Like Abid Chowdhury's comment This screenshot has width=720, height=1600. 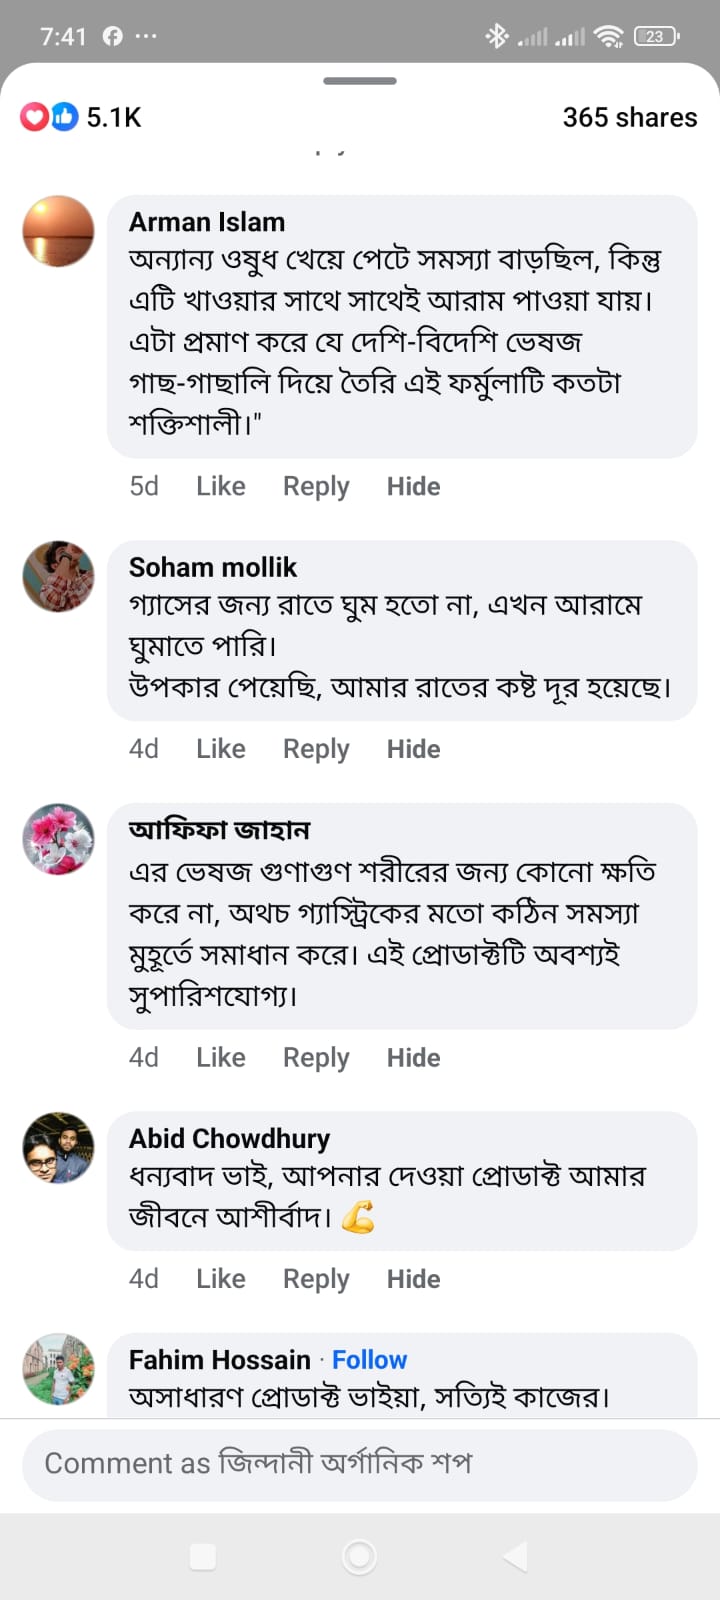coord(220,1279)
